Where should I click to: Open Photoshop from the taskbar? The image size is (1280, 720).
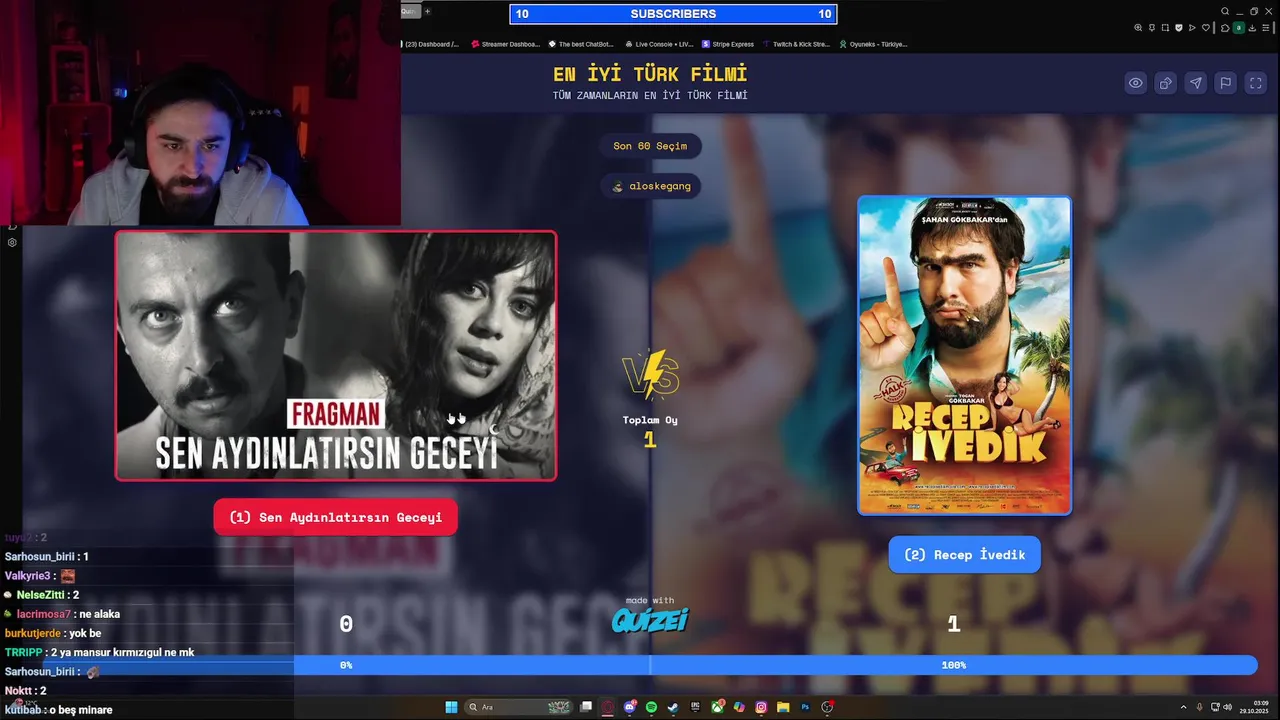pos(805,707)
